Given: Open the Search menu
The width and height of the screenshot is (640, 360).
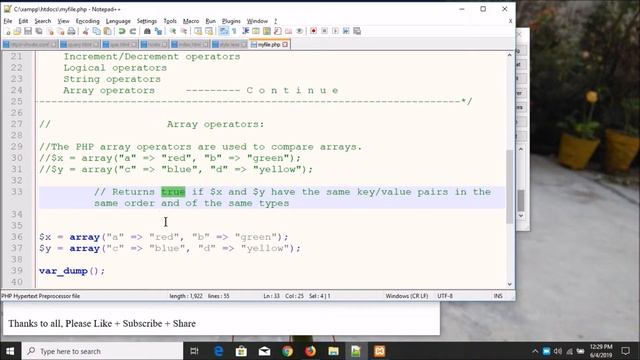Looking at the screenshot, I should tap(42, 21).
